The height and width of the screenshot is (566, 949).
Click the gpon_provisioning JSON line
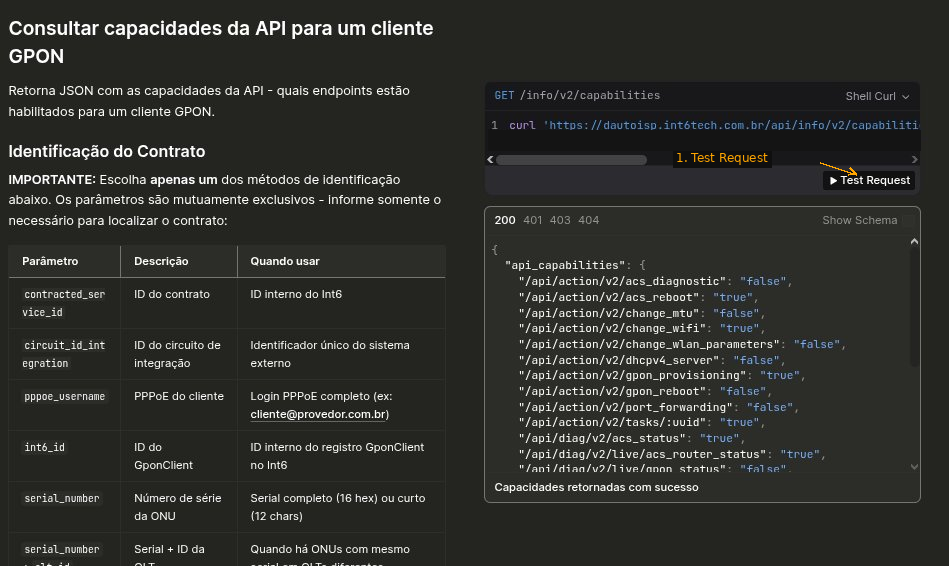[x=662, y=375]
